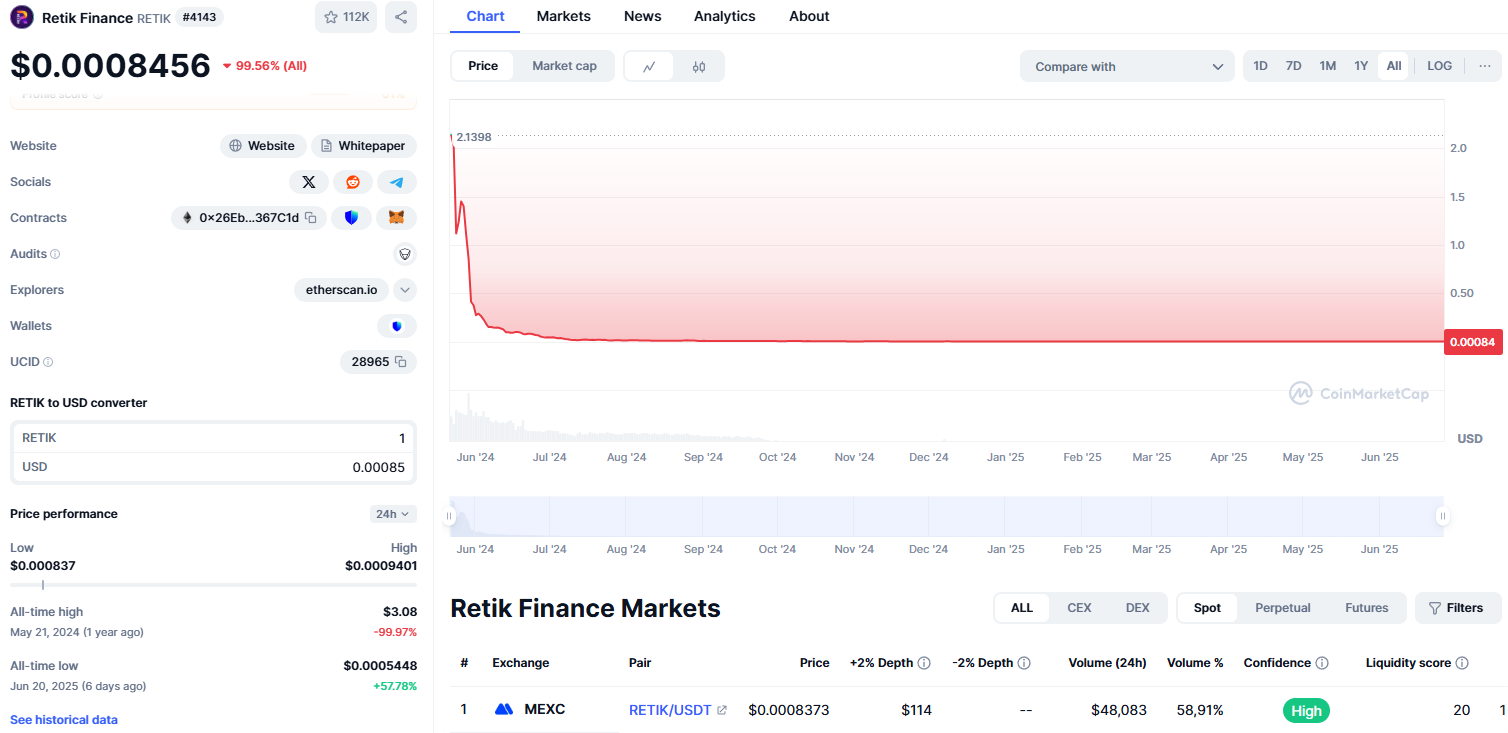Open the Reddit social link
This screenshot has height=733, width=1508.
pyautogui.click(x=353, y=182)
